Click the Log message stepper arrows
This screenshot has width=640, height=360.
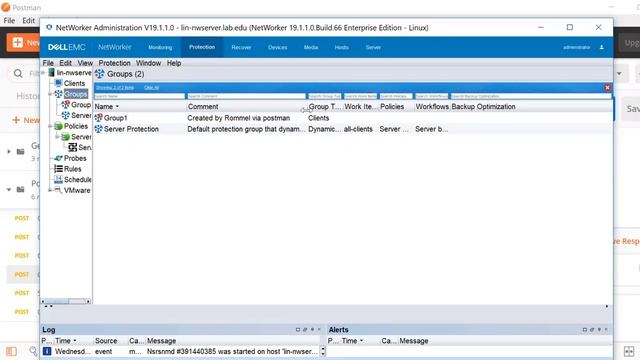coord(323,351)
